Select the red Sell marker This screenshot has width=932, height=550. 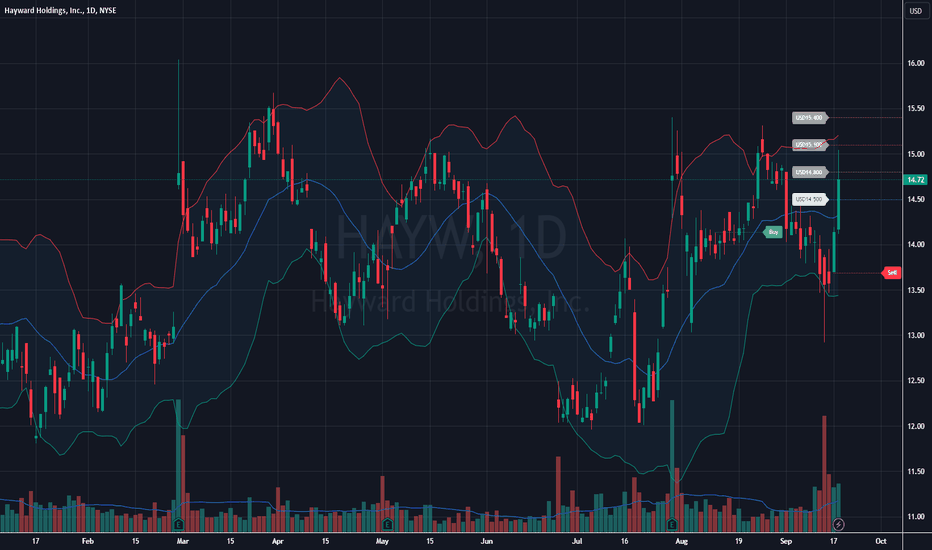892,273
